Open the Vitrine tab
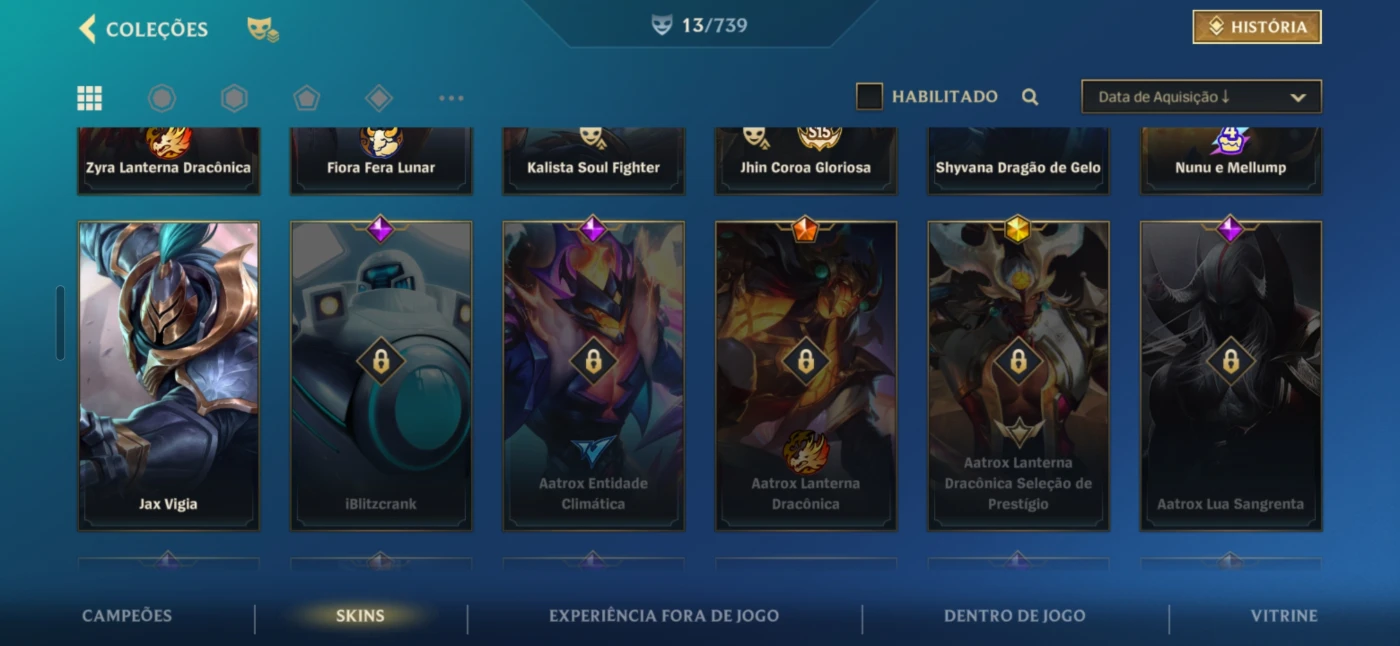Viewport: 1400px width, 646px height. click(1284, 616)
